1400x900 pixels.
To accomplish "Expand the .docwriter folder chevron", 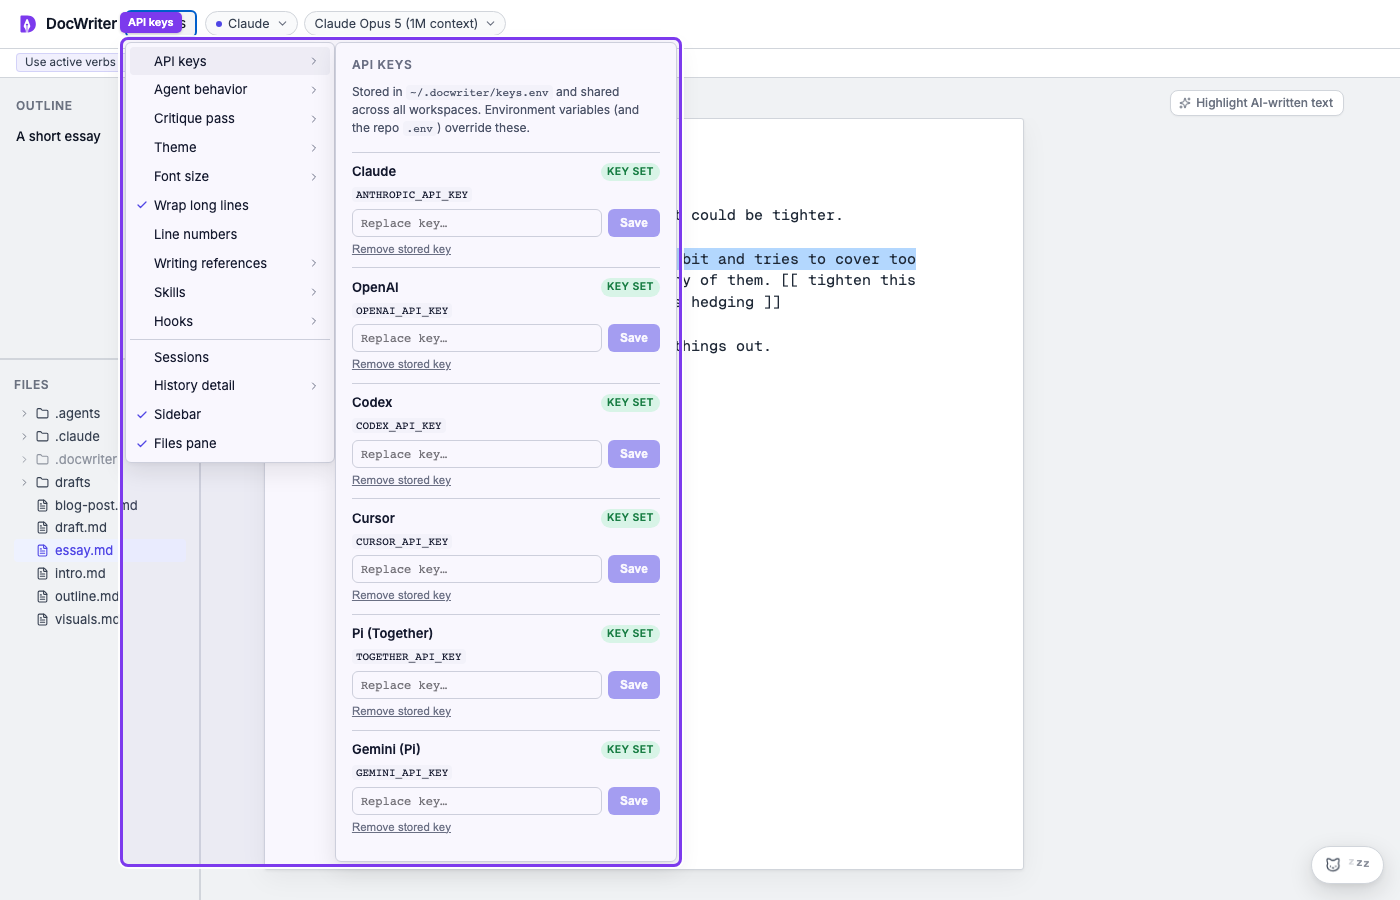I will coord(25,459).
